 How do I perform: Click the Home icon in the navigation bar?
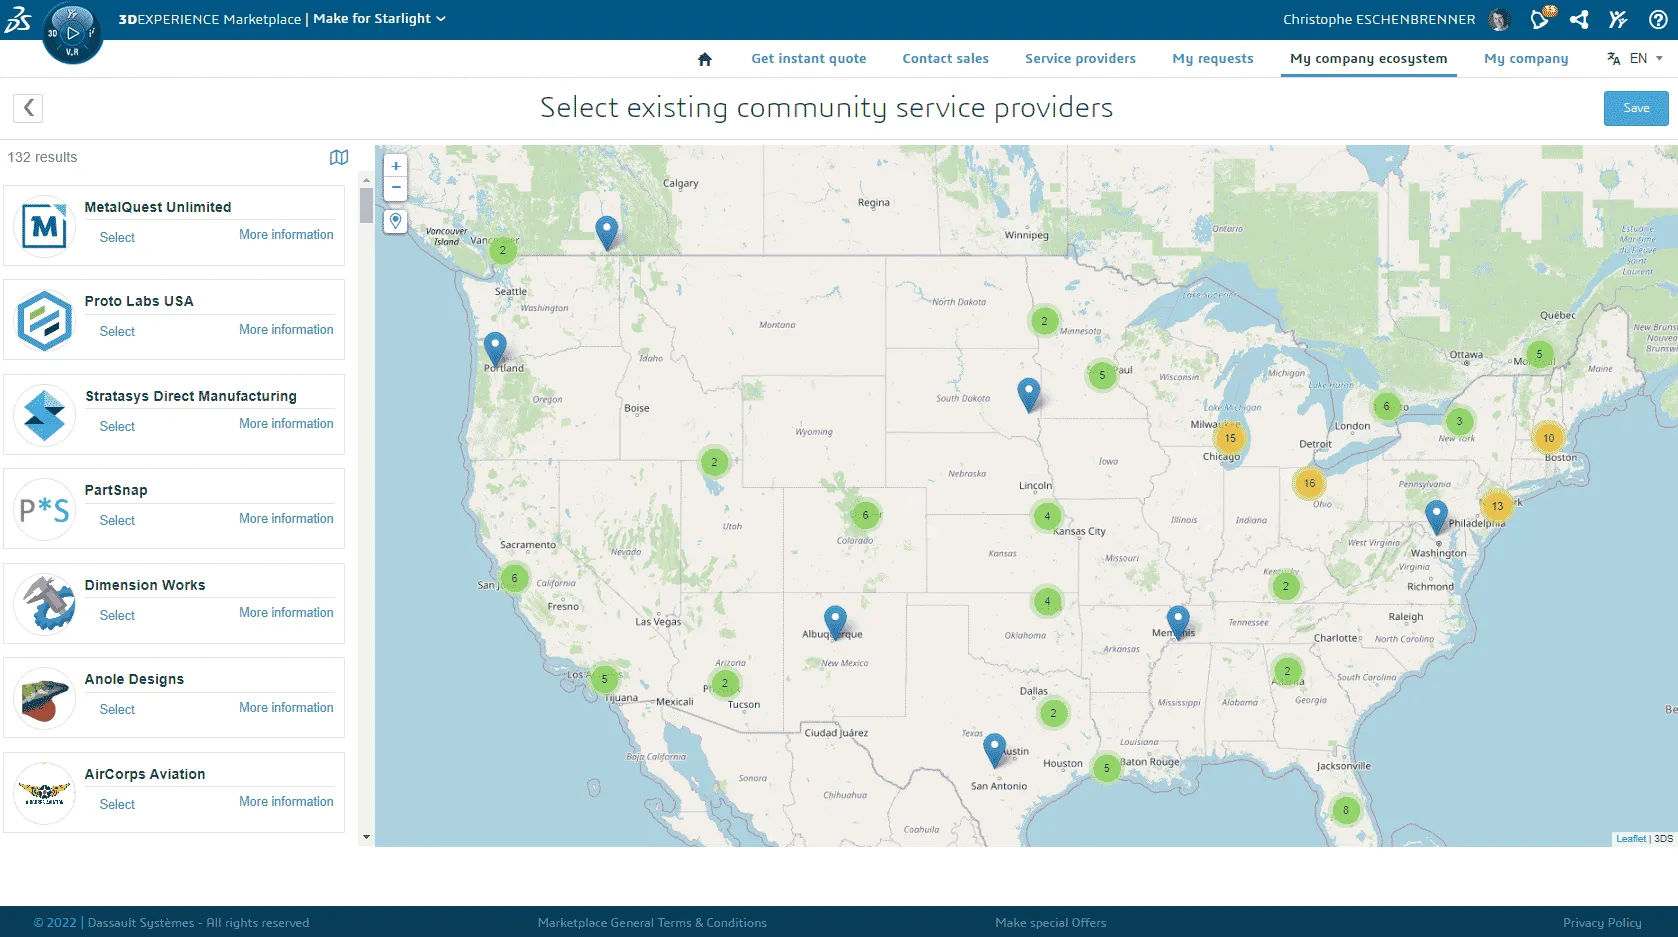(x=706, y=59)
